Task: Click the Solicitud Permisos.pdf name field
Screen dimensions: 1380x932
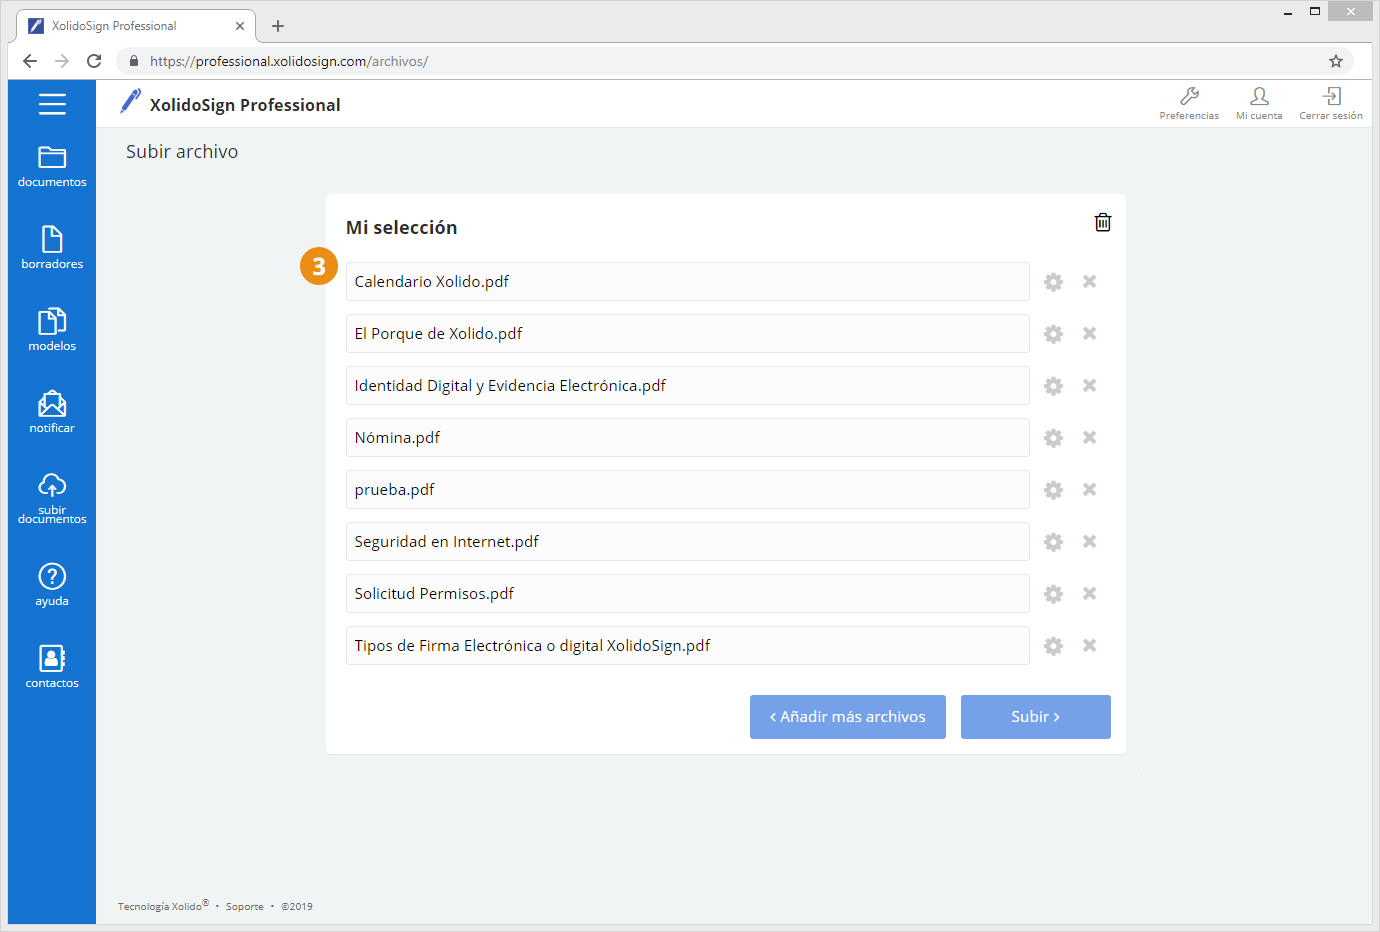Action: [688, 593]
